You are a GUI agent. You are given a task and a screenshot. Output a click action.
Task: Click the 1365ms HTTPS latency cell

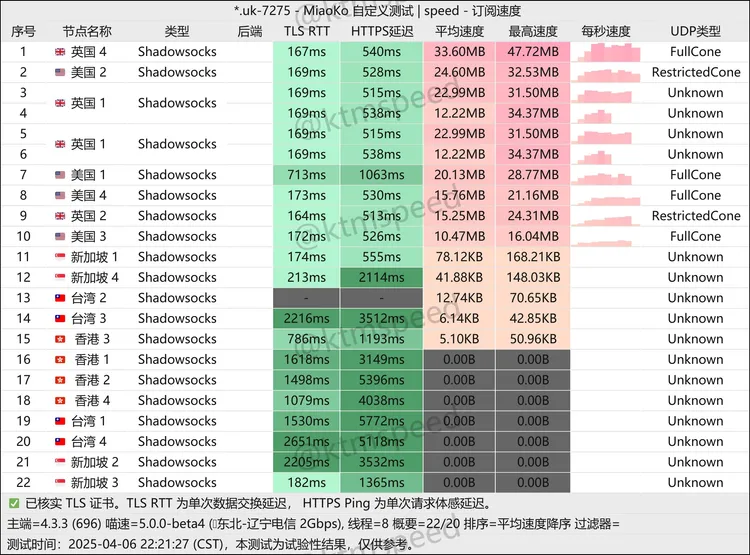(382, 482)
